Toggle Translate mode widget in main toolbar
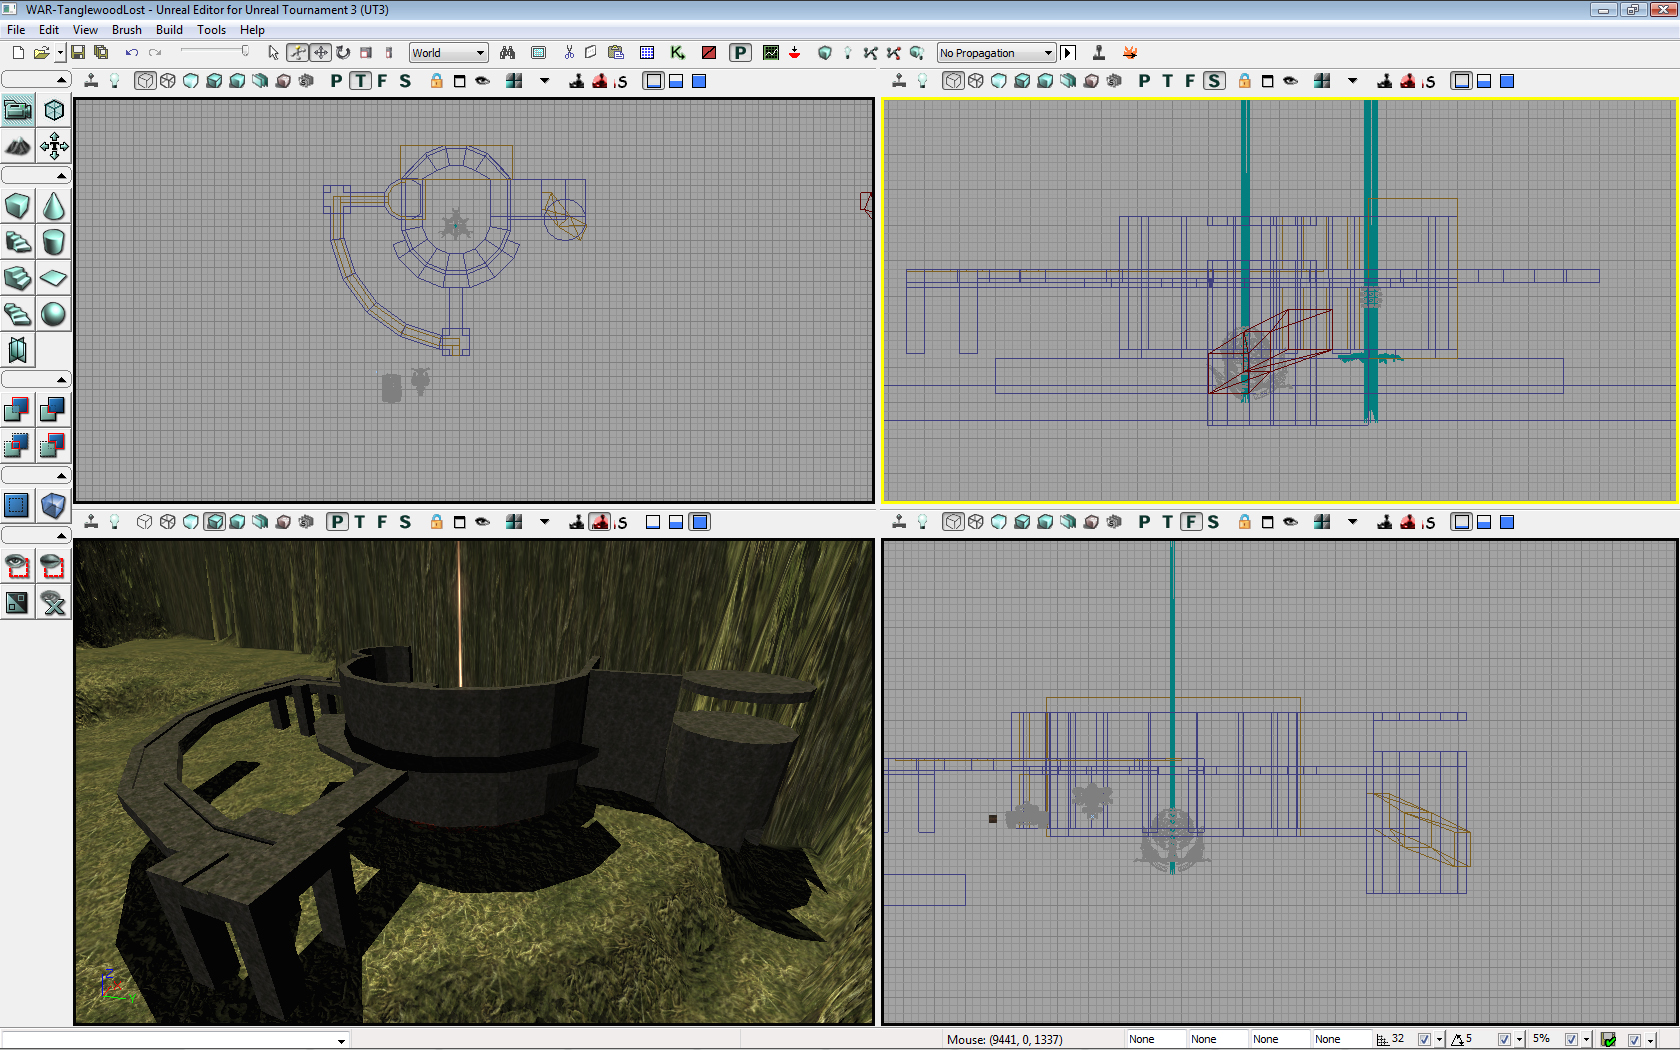 (320, 53)
